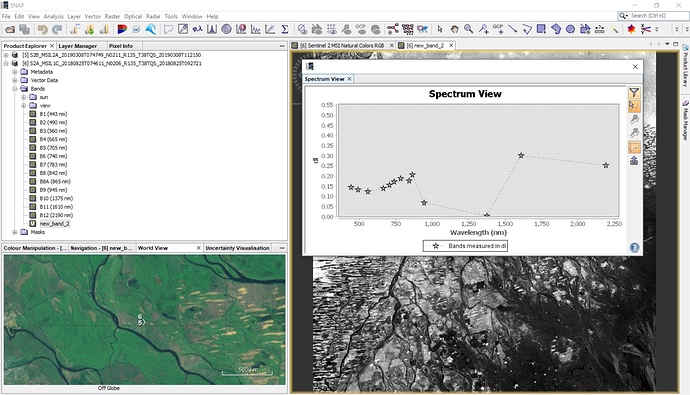Click the Information statistics circle icon
The height and width of the screenshot is (395, 690).
point(226,29)
